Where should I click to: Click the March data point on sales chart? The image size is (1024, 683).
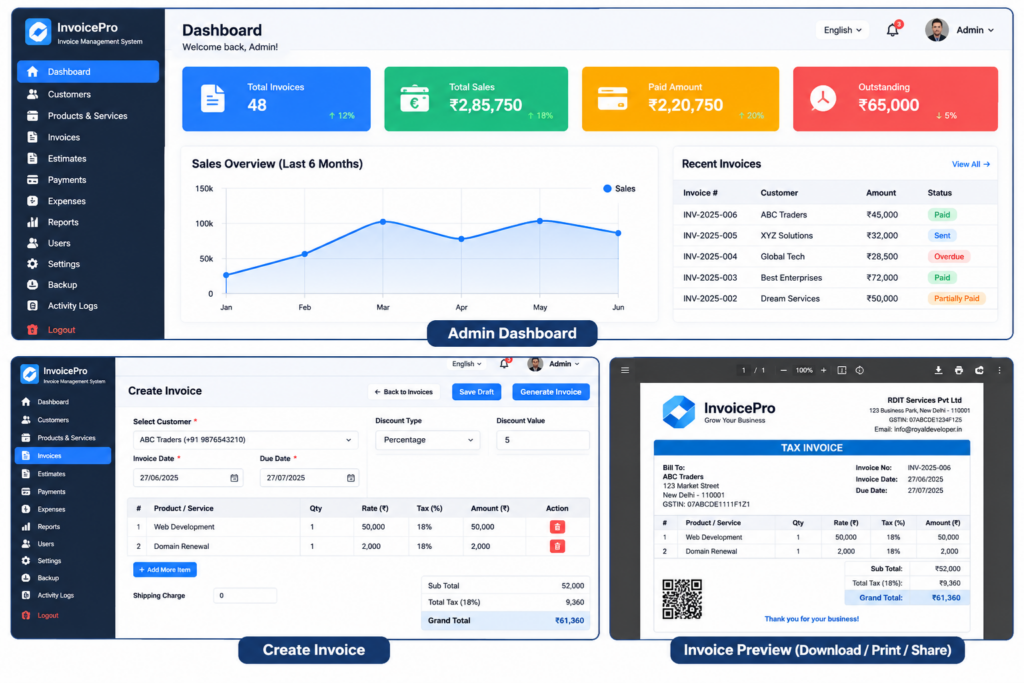tap(383, 222)
